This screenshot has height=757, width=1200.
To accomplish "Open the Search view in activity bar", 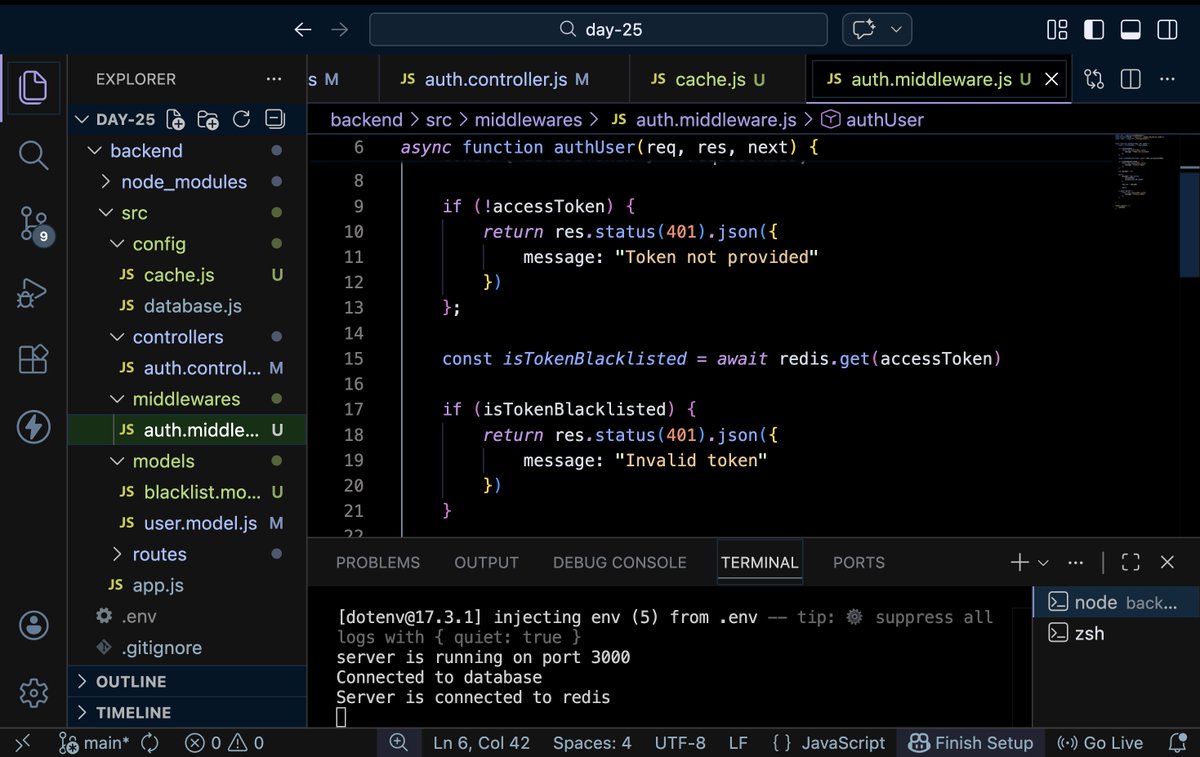I will click(33, 155).
